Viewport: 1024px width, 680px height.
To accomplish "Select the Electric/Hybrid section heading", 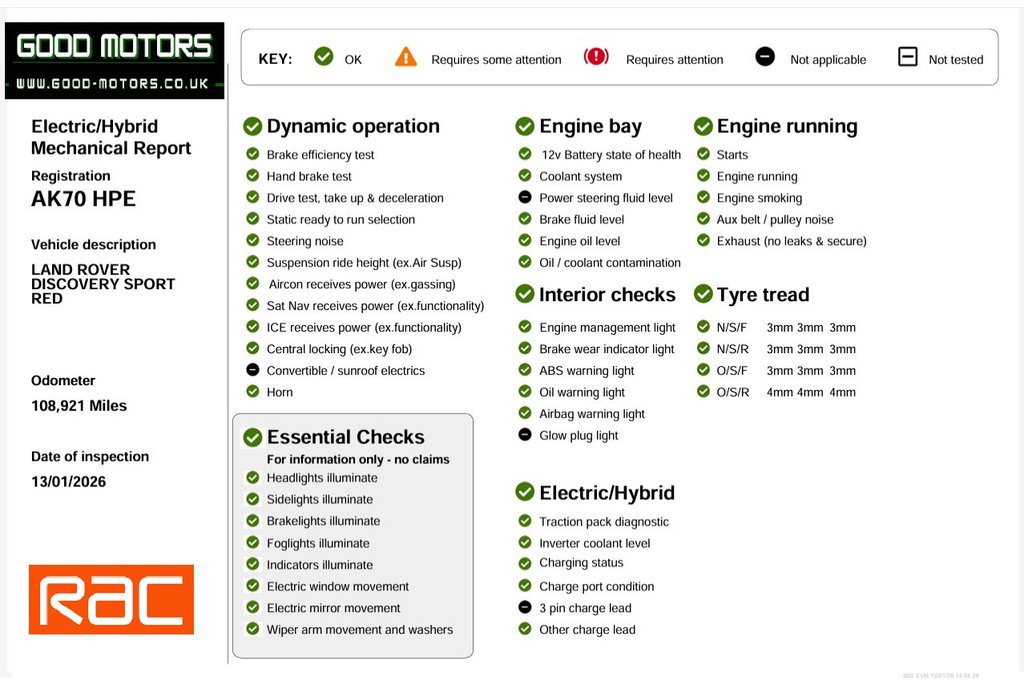I will tap(606, 493).
